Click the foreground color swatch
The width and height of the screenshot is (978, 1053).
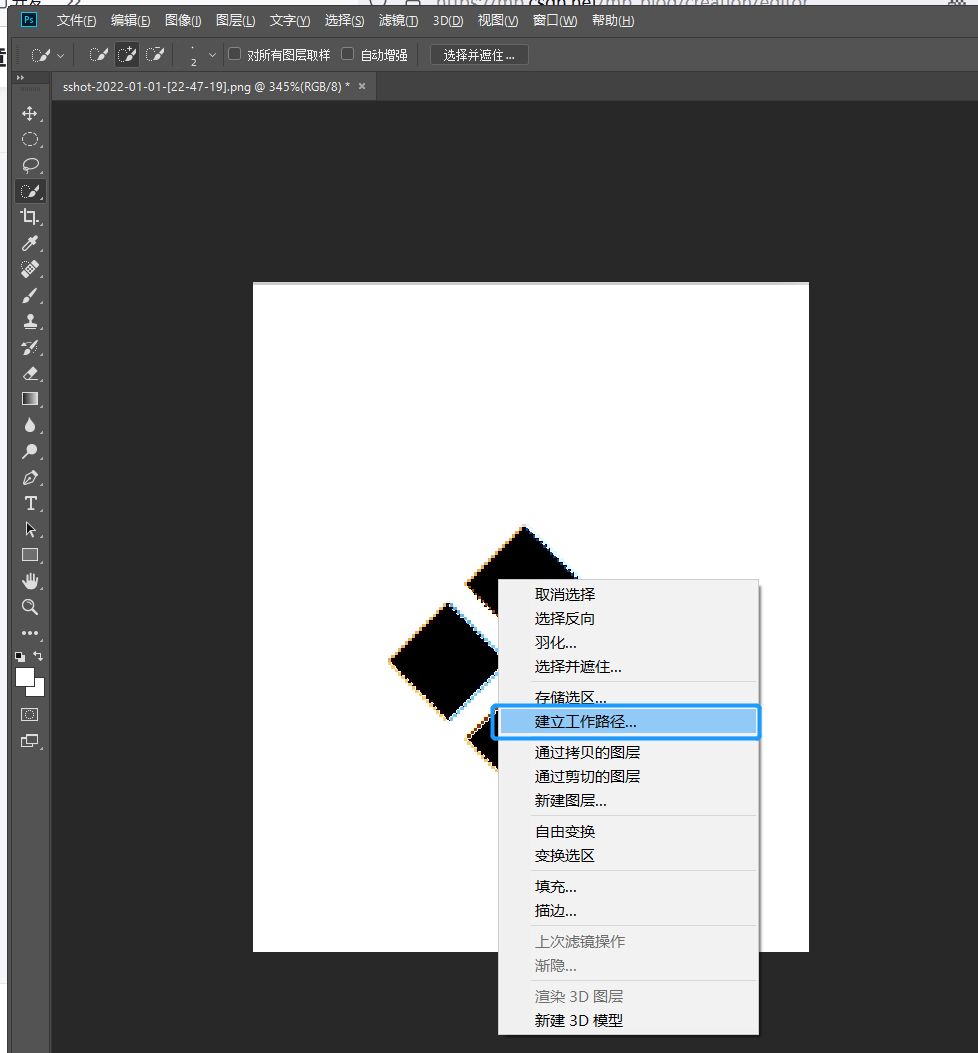pyautogui.click(x=23, y=675)
